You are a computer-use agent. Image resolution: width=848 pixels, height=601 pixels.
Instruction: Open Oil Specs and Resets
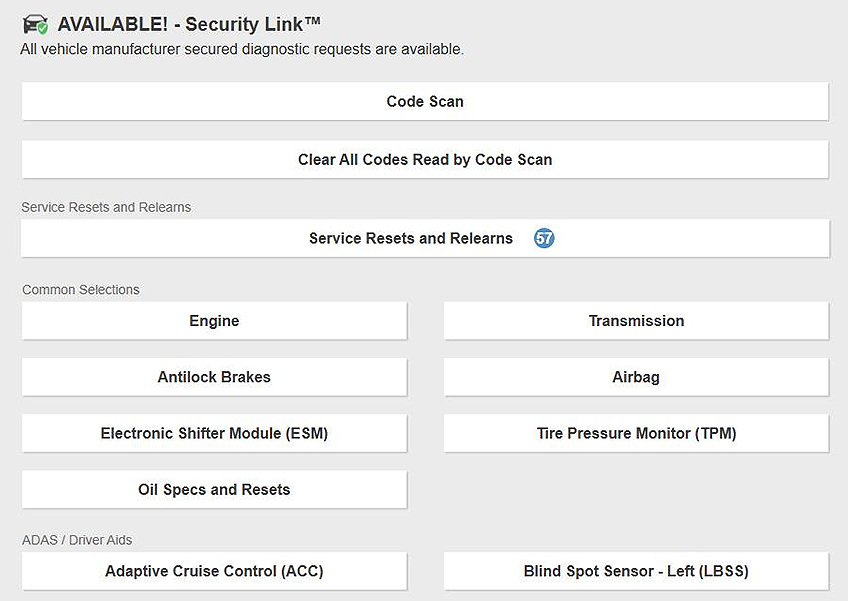point(213,489)
